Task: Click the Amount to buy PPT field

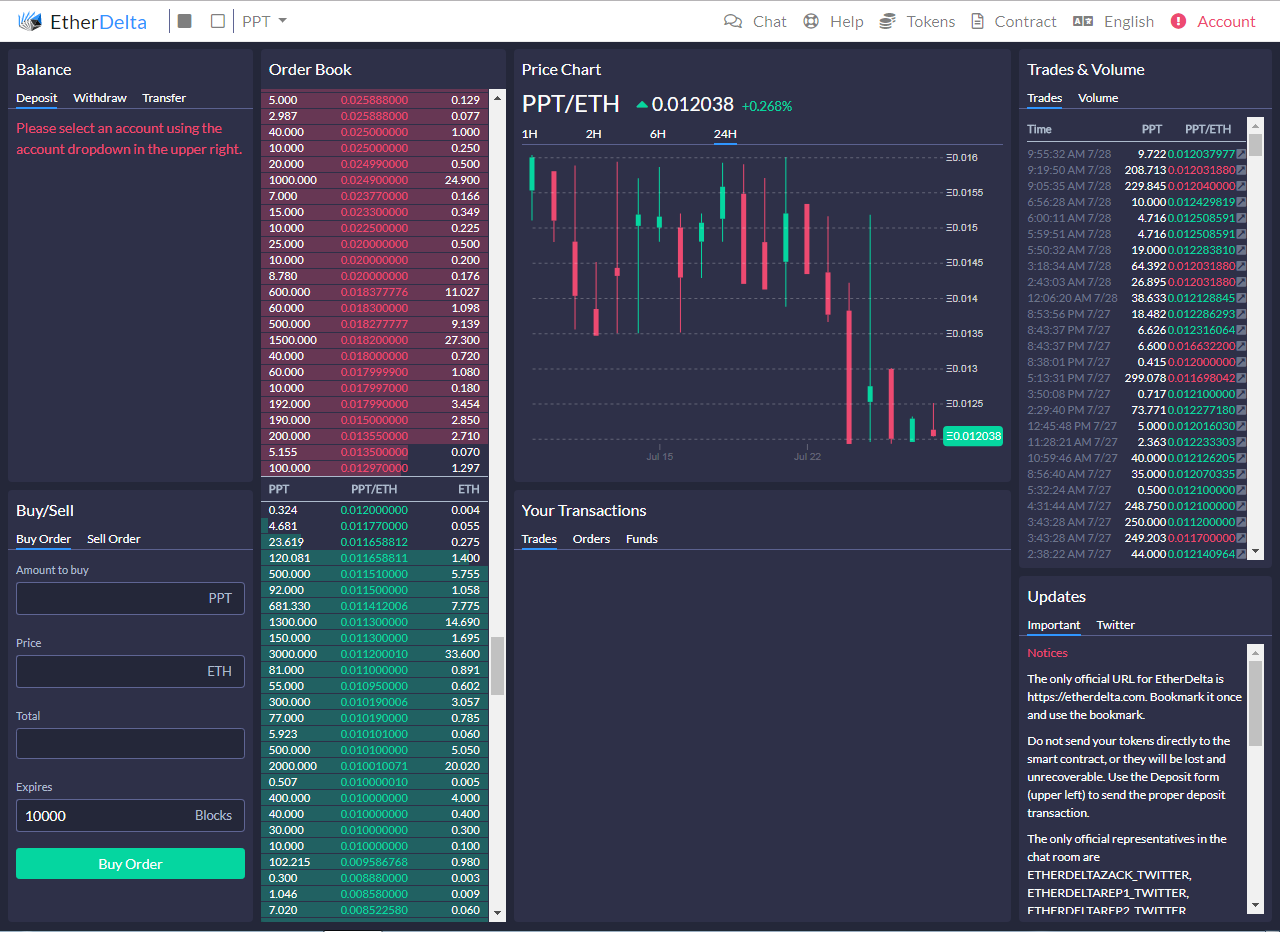Action: 130,598
